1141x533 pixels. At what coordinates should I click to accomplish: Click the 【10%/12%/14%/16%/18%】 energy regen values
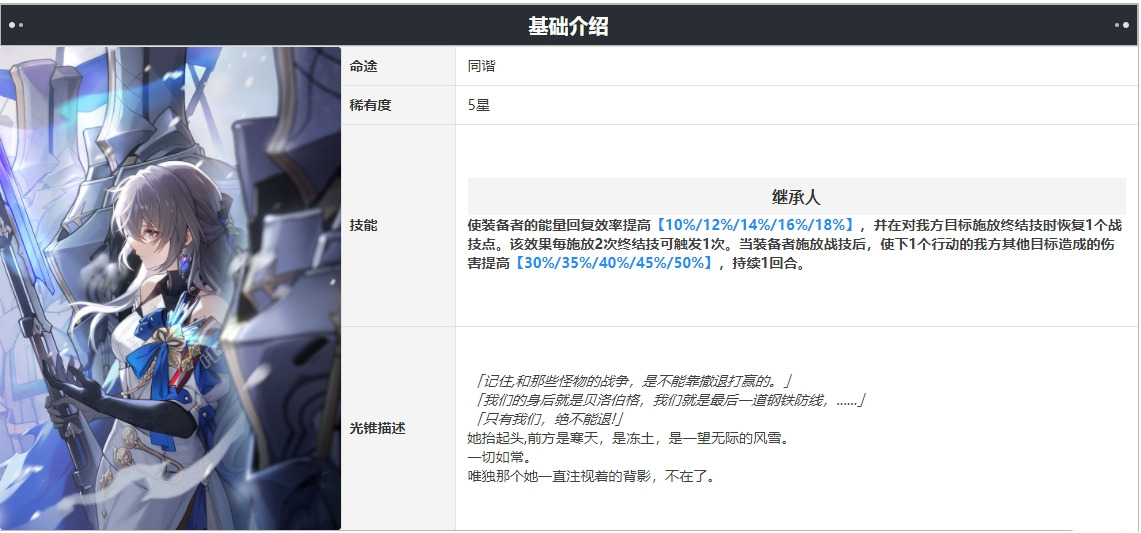click(x=756, y=224)
